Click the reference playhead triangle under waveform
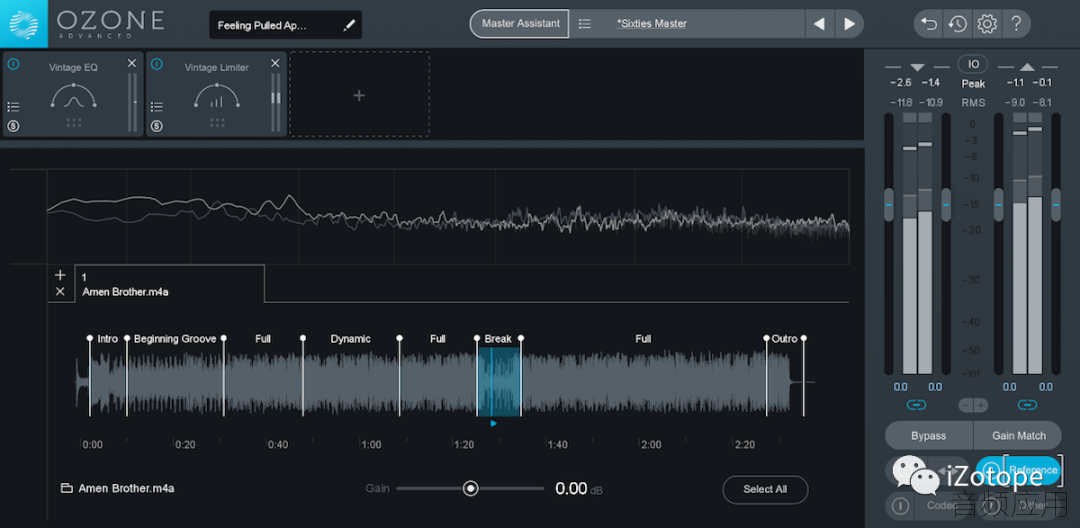Viewport: 1080px width, 528px height. tap(493, 423)
